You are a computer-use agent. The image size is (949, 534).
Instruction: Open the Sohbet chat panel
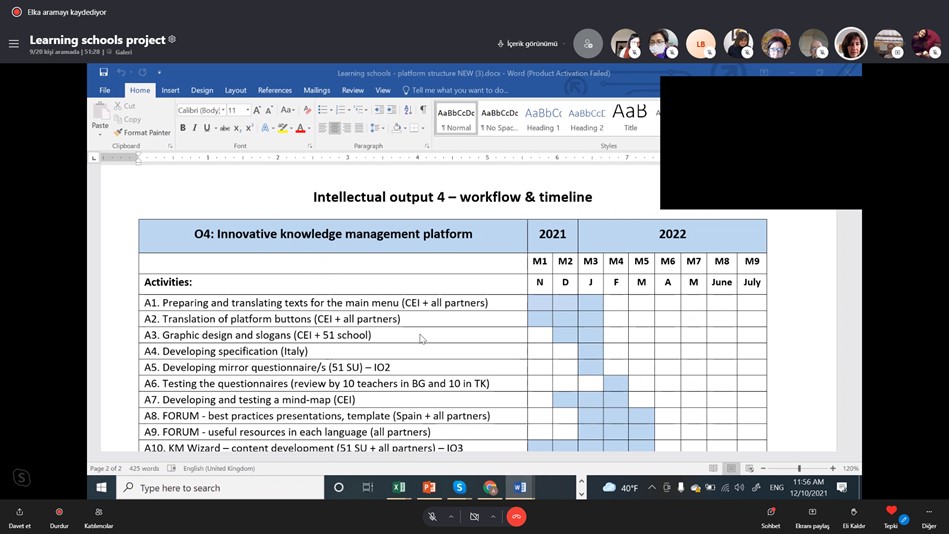click(770, 516)
